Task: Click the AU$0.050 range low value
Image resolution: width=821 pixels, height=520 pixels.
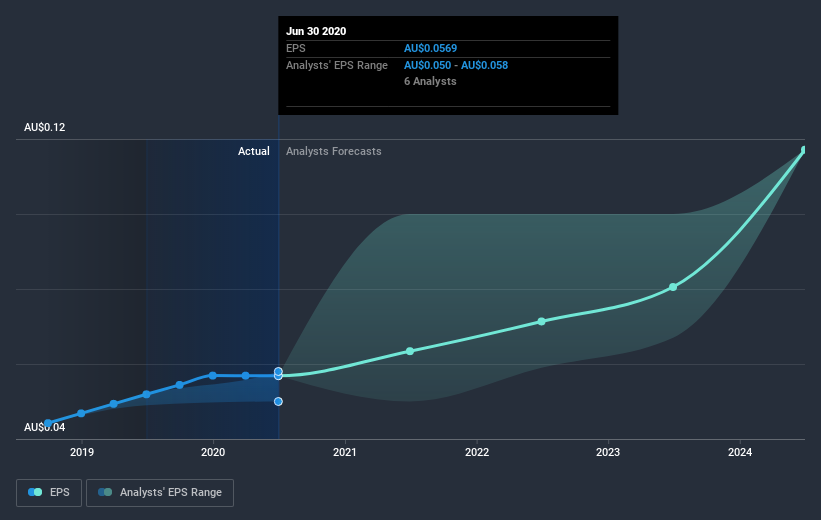Action: click(427, 65)
